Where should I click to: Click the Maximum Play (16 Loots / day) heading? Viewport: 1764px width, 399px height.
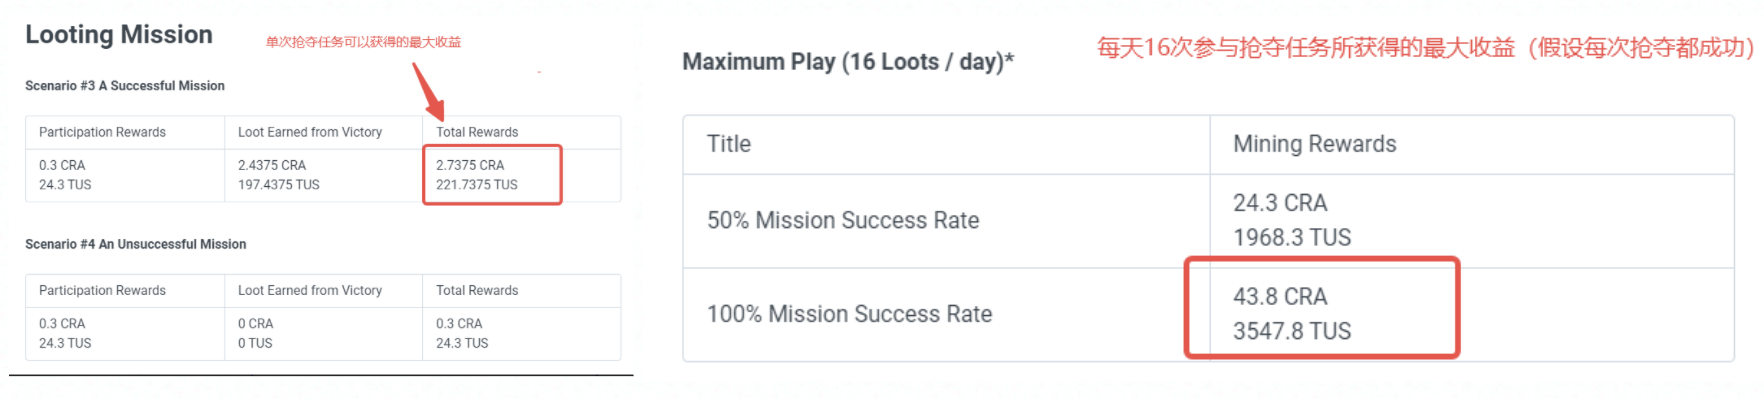848,62
